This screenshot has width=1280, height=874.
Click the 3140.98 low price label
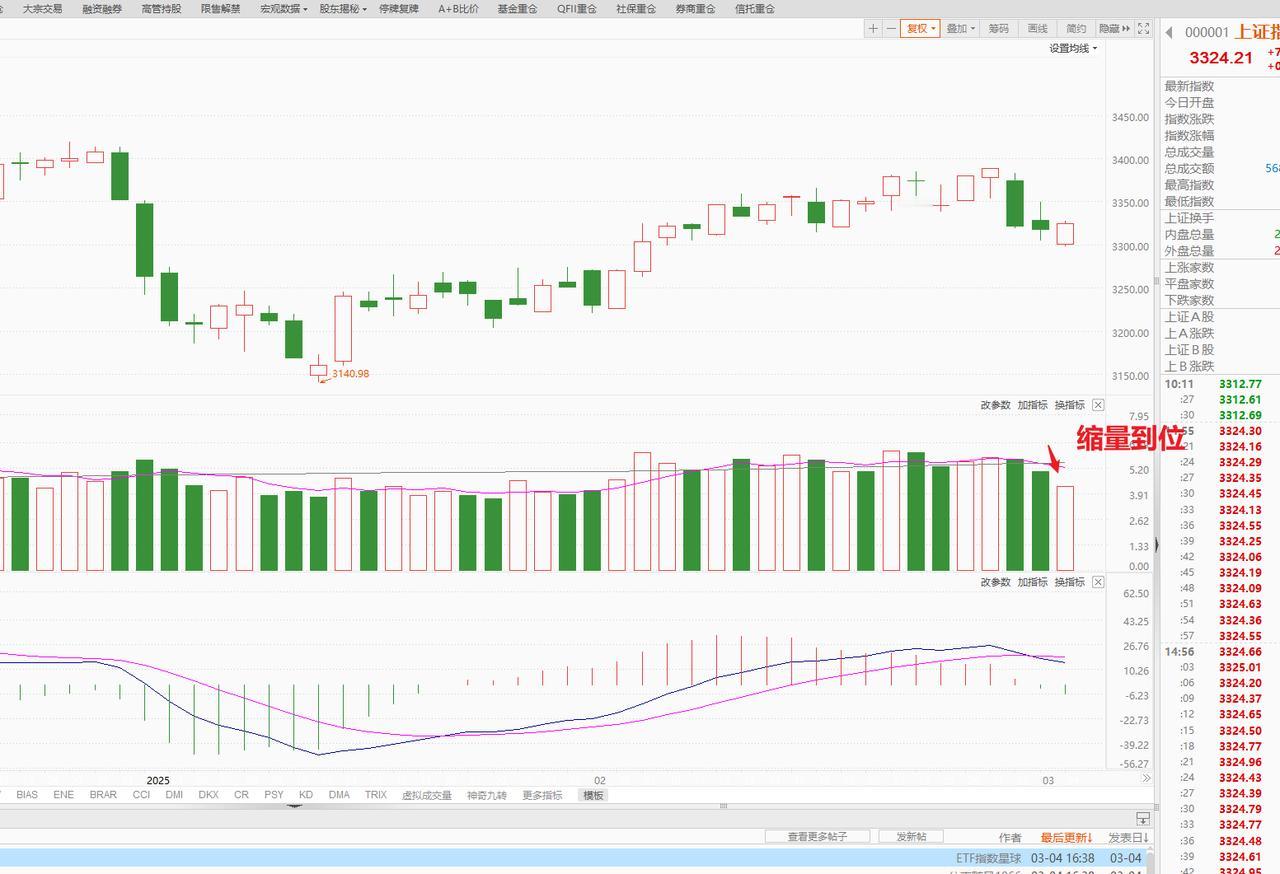[350, 374]
